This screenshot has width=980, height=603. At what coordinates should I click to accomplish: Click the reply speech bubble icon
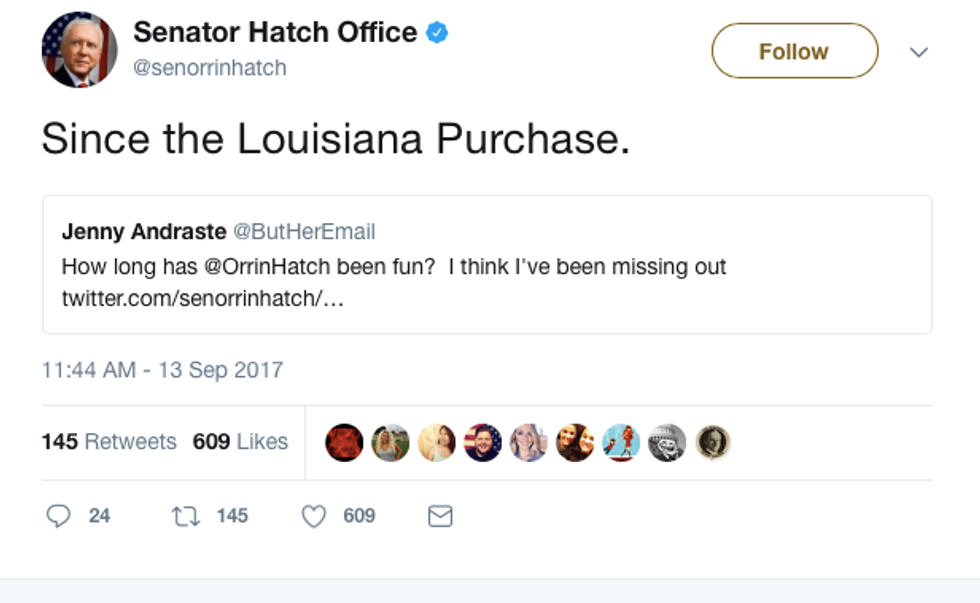[x=59, y=516]
